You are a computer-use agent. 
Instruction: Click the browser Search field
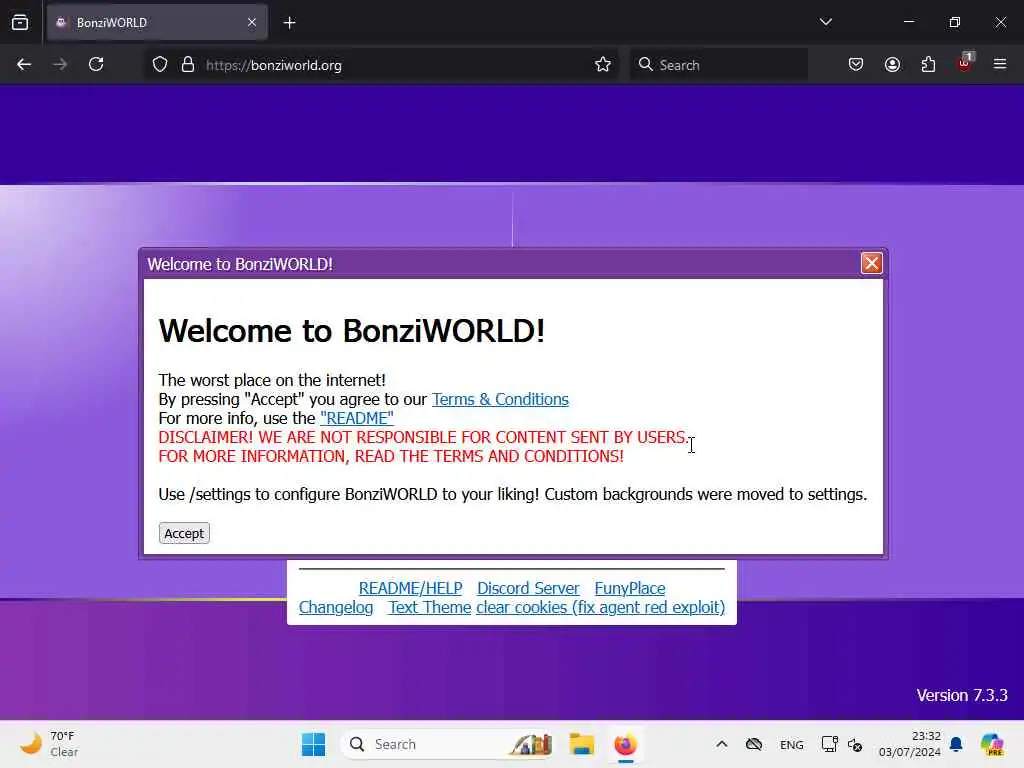point(719,65)
